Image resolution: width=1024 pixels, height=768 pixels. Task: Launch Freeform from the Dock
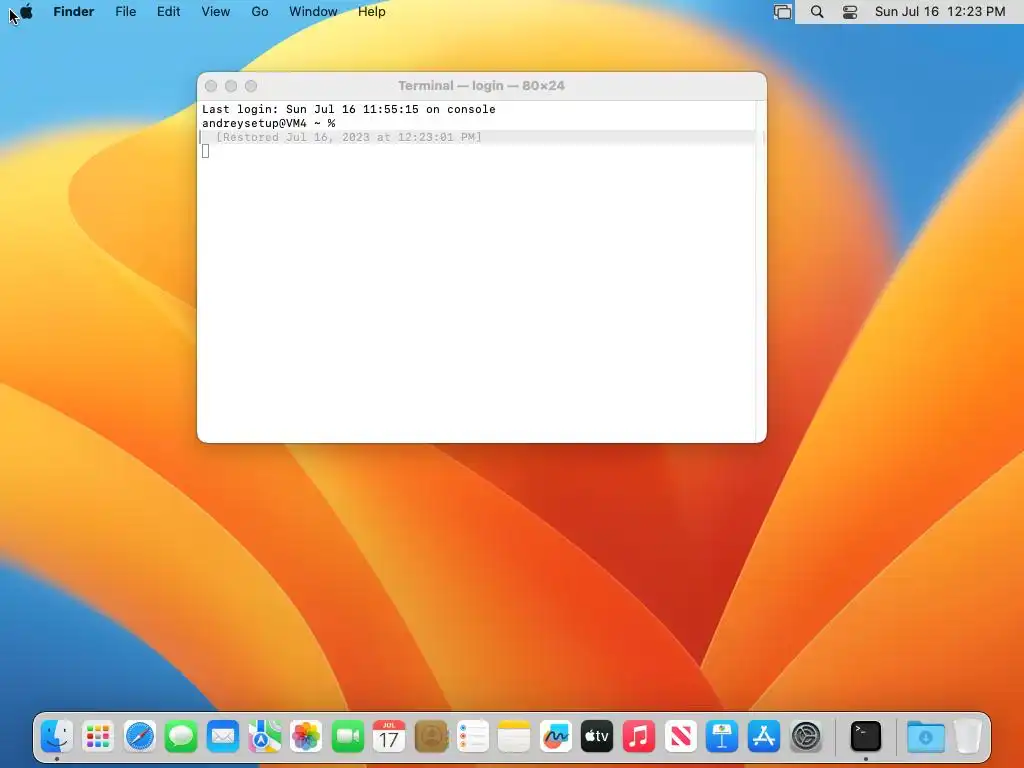[x=556, y=737]
